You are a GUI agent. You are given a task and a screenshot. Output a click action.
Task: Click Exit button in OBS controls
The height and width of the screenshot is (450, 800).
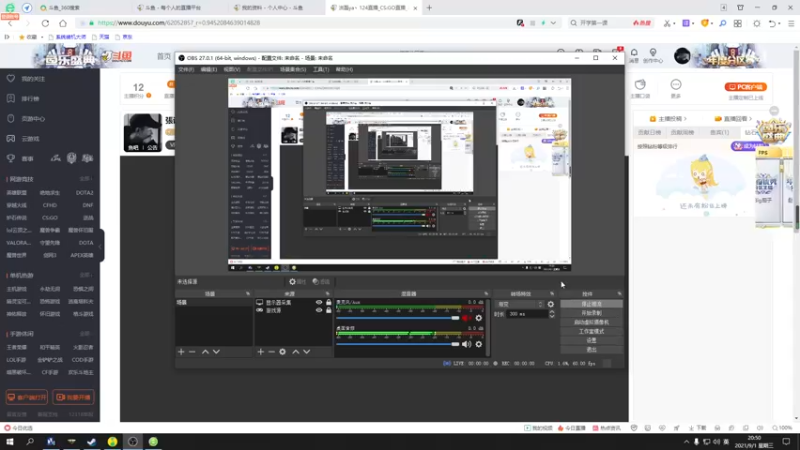coord(591,349)
